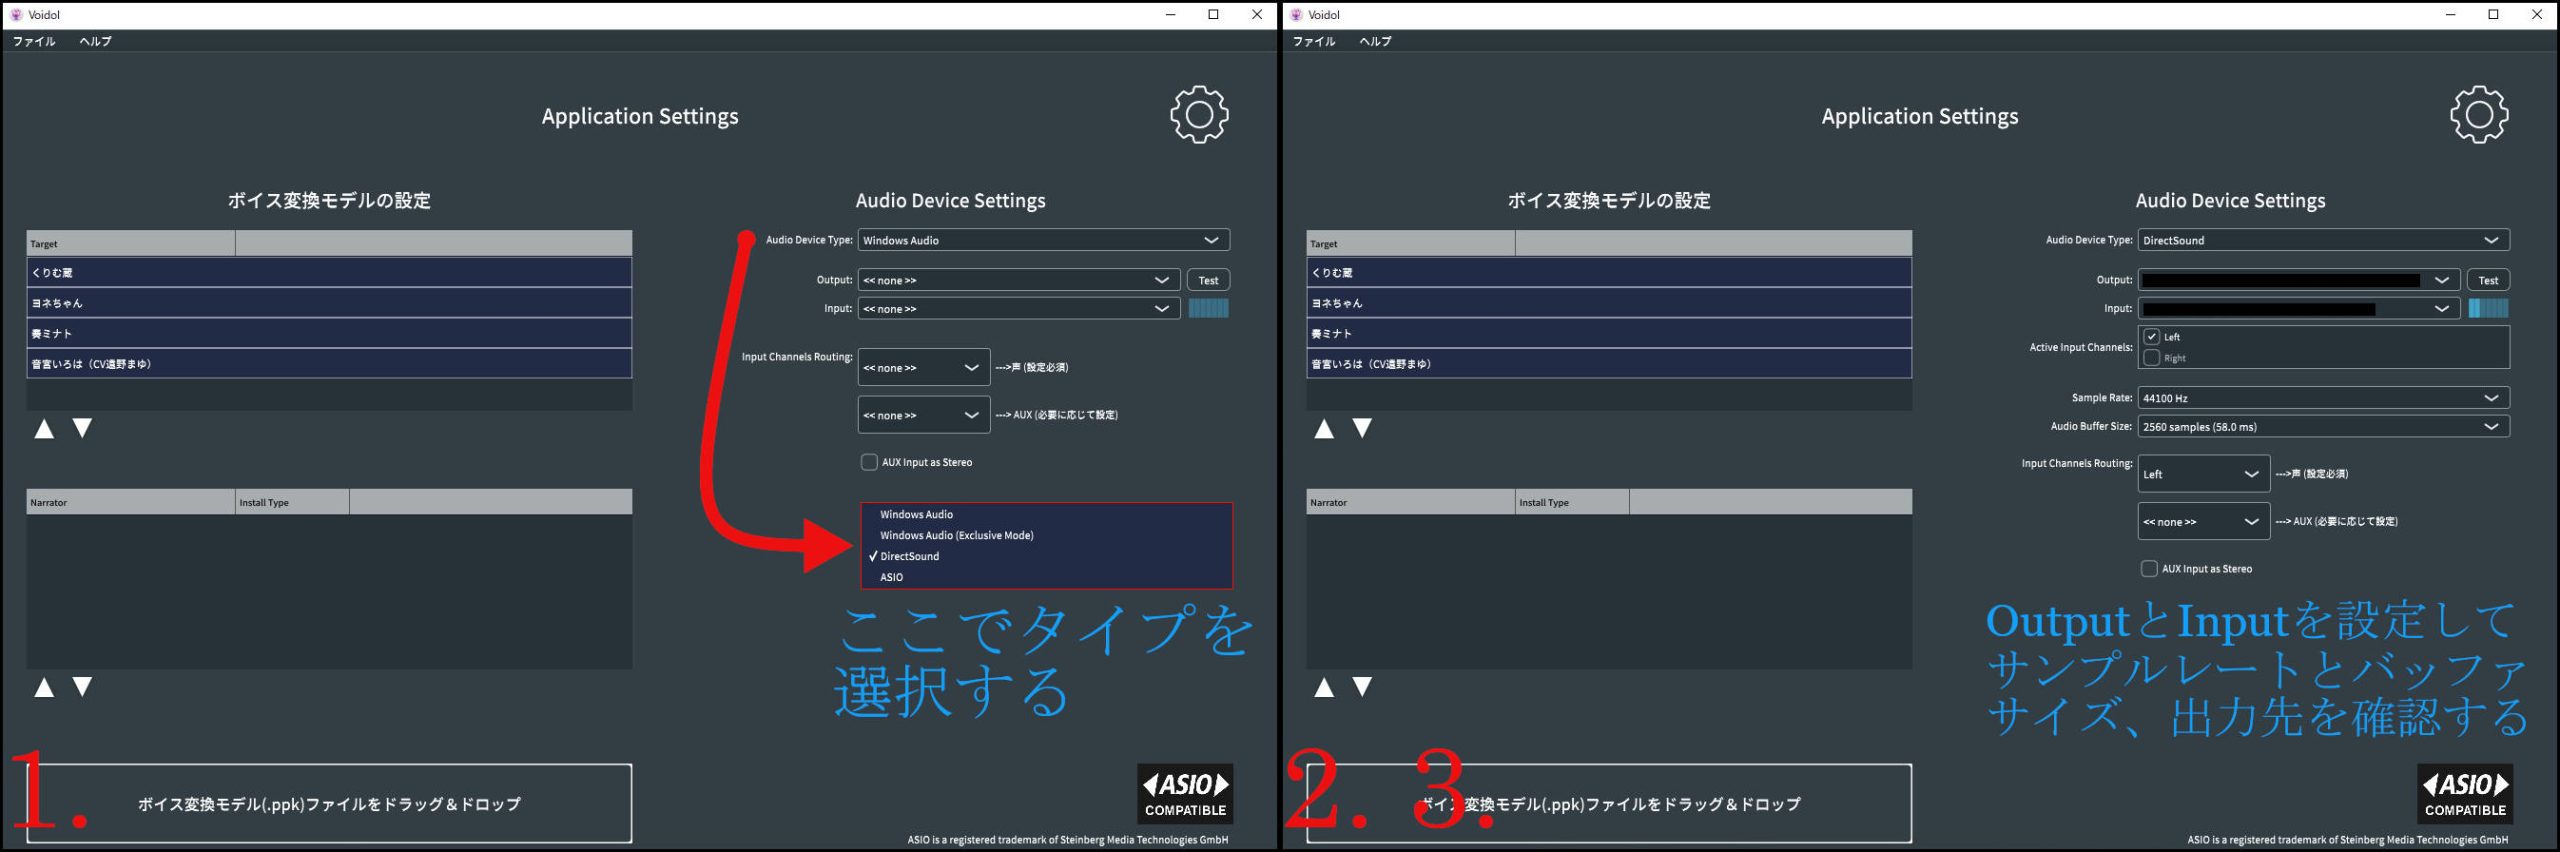Open voice routing dropdown in left window
The height and width of the screenshot is (852, 2560).
924,368
